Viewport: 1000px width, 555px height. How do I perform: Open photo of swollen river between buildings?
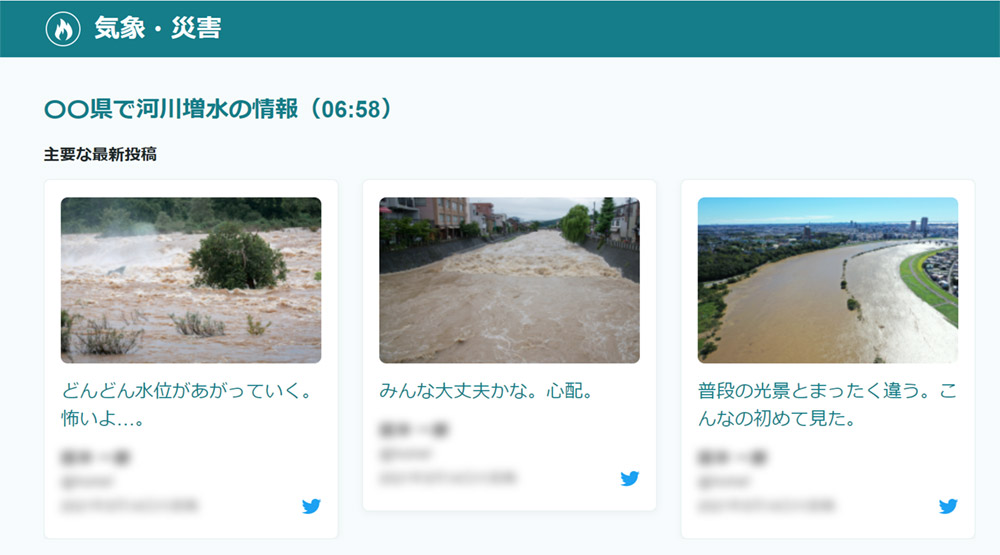(510, 280)
